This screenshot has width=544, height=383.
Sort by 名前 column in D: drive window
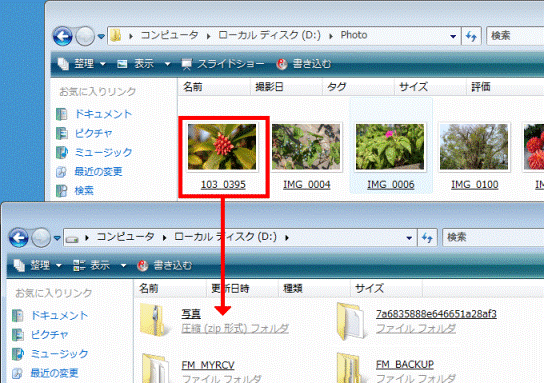point(170,289)
